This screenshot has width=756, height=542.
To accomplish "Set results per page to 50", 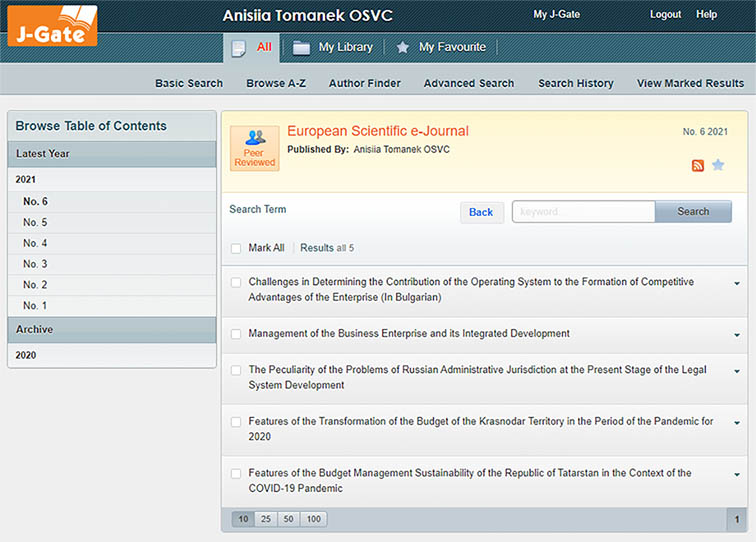I will tap(289, 519).
